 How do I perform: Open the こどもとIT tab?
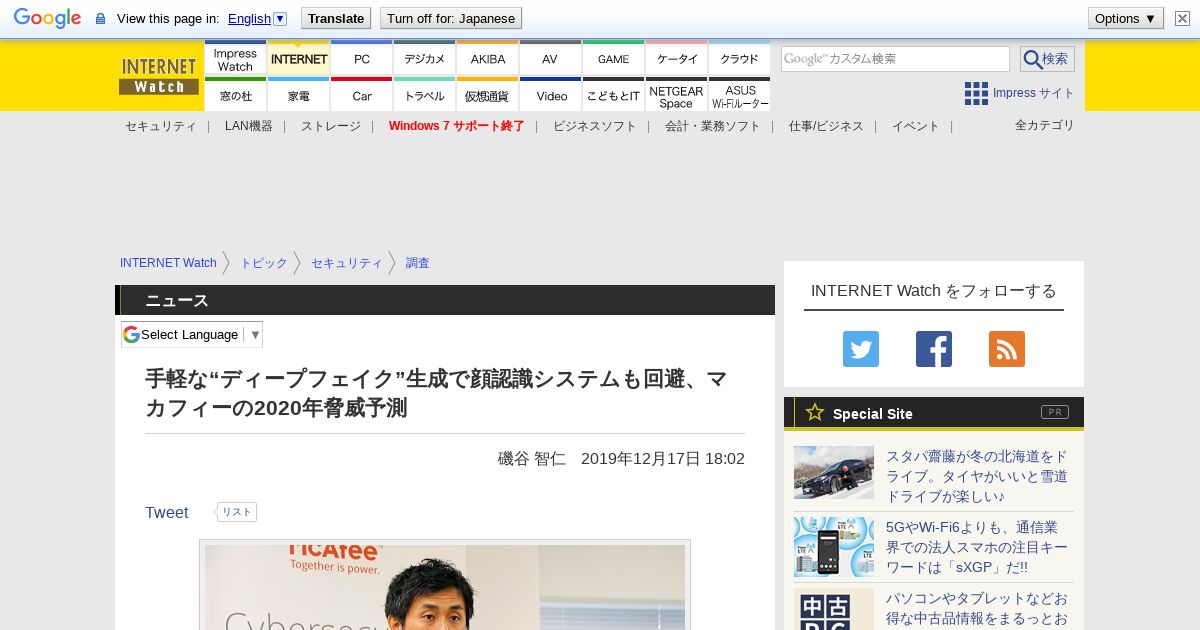(x=613, y=95)
